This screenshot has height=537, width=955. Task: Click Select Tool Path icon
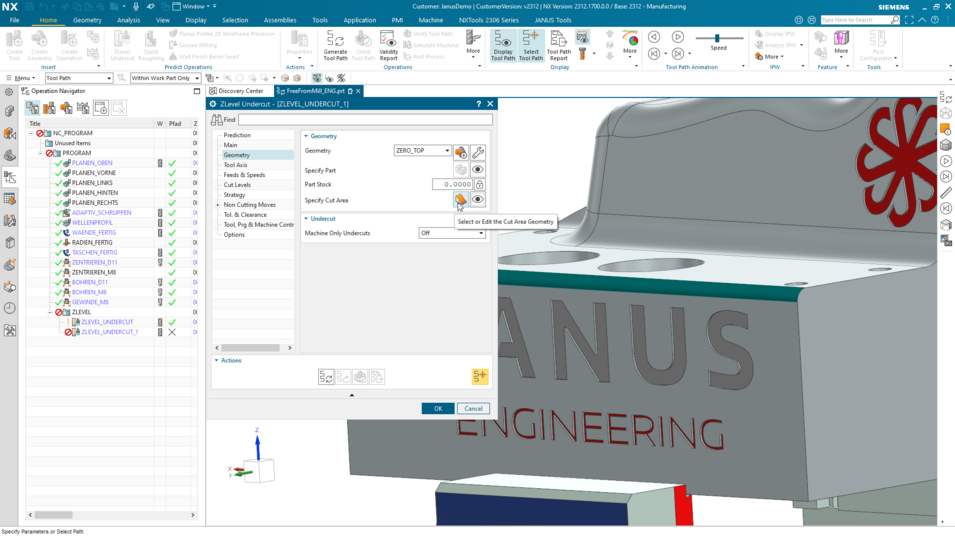point(530,46)
